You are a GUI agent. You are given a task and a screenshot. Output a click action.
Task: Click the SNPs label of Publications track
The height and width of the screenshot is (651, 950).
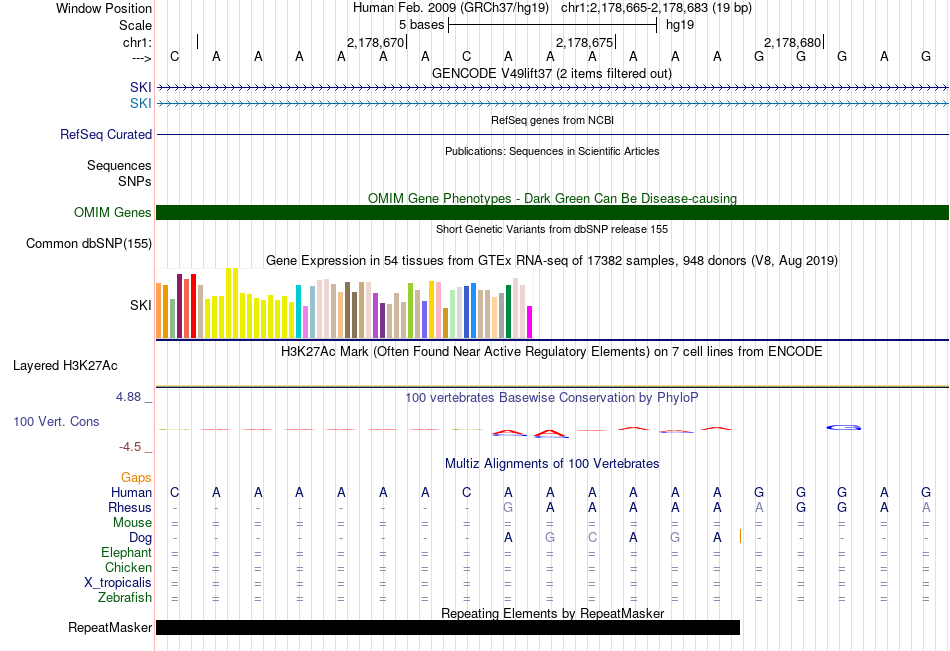135,181
